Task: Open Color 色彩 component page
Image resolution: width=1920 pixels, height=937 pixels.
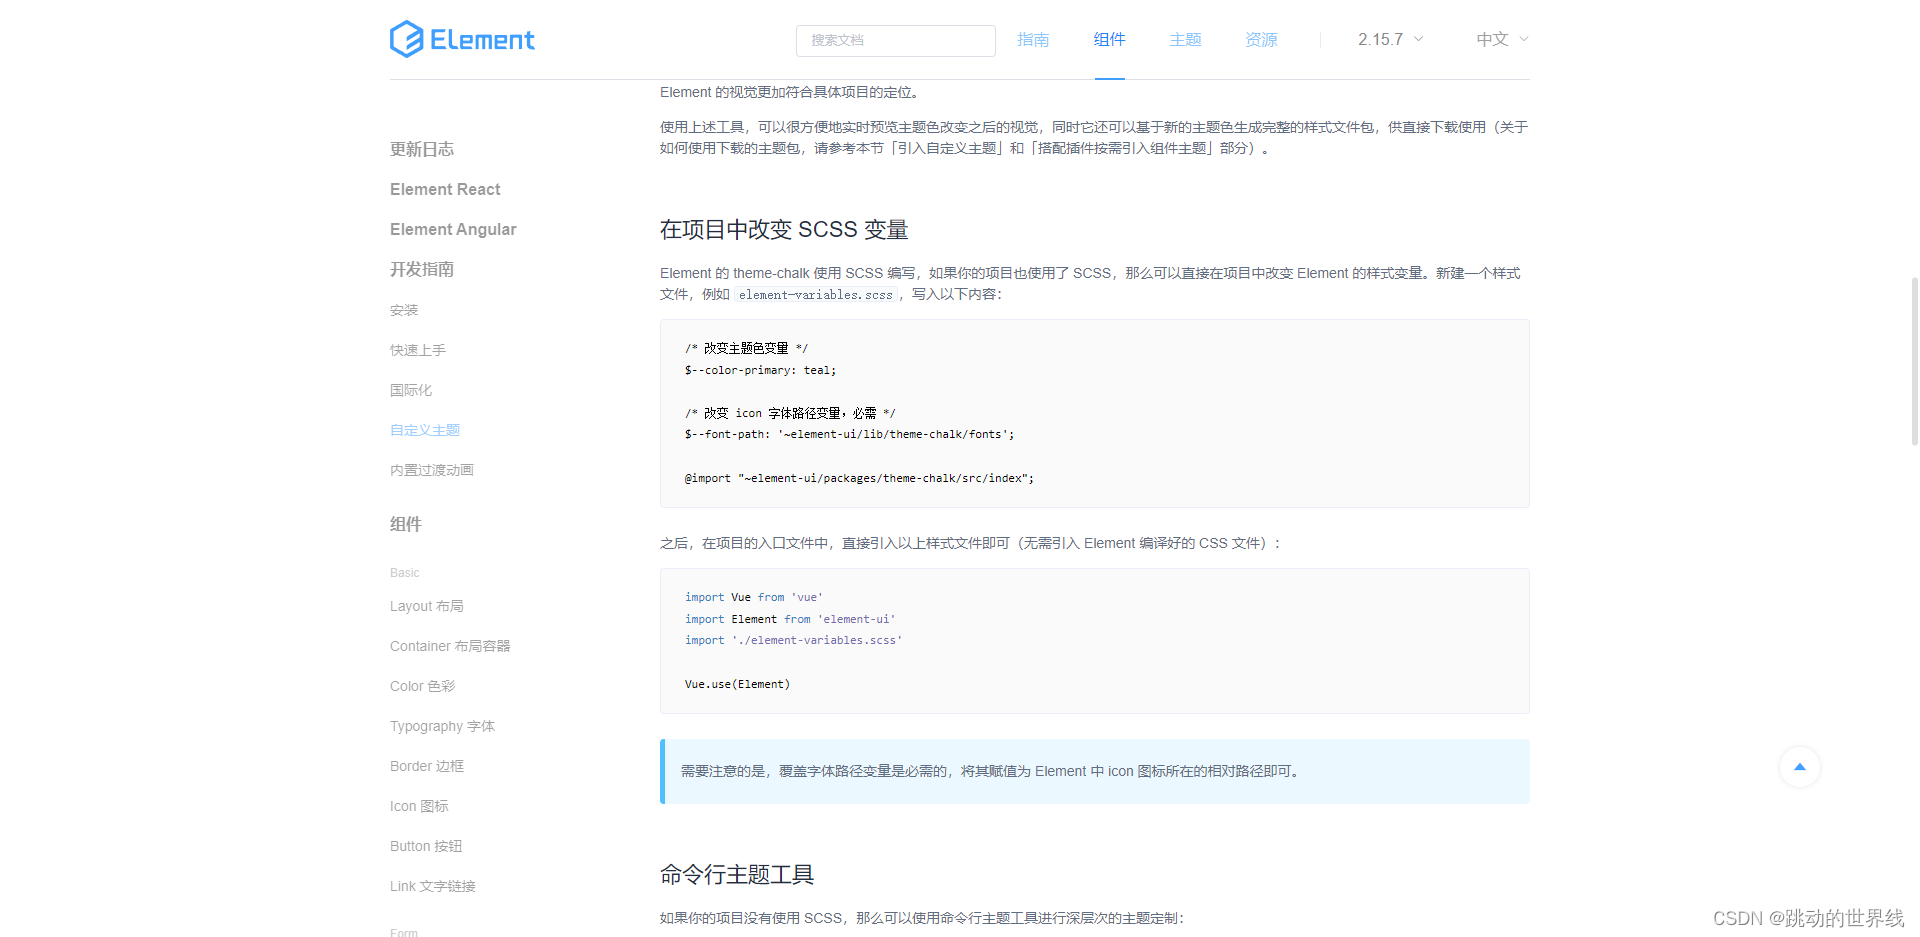Action: point(422,686)
